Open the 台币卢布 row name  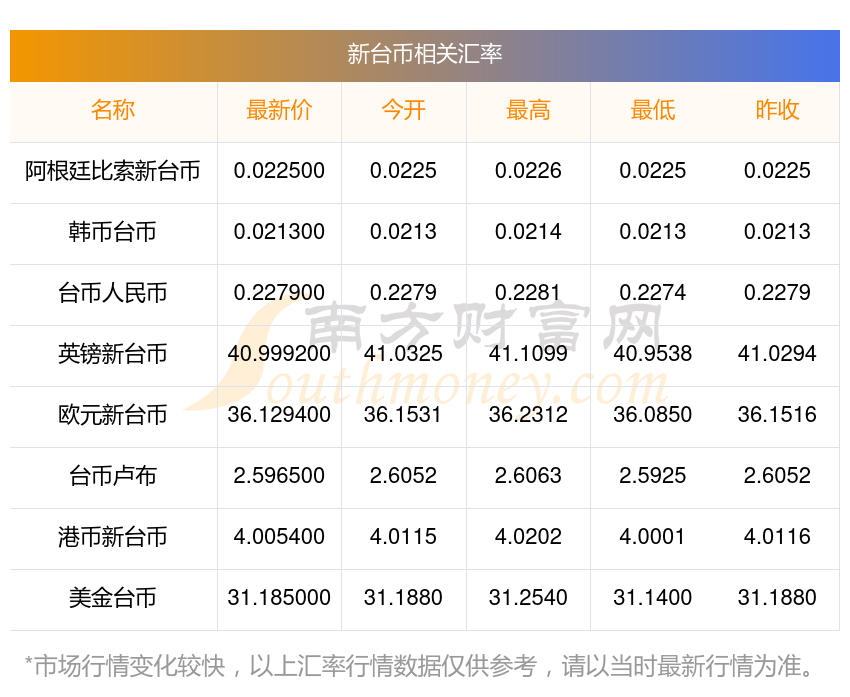[x=113, y=476]
